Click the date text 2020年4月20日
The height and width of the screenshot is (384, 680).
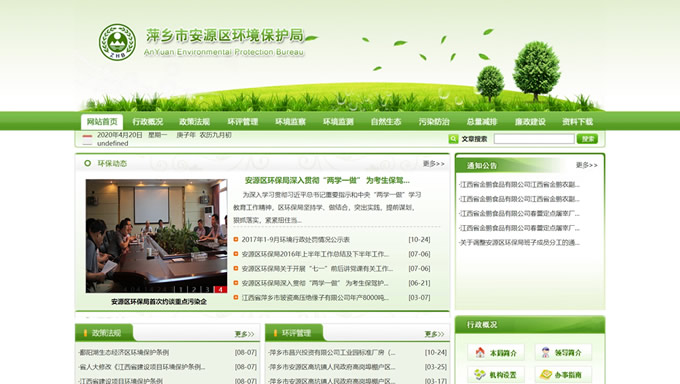120,135
